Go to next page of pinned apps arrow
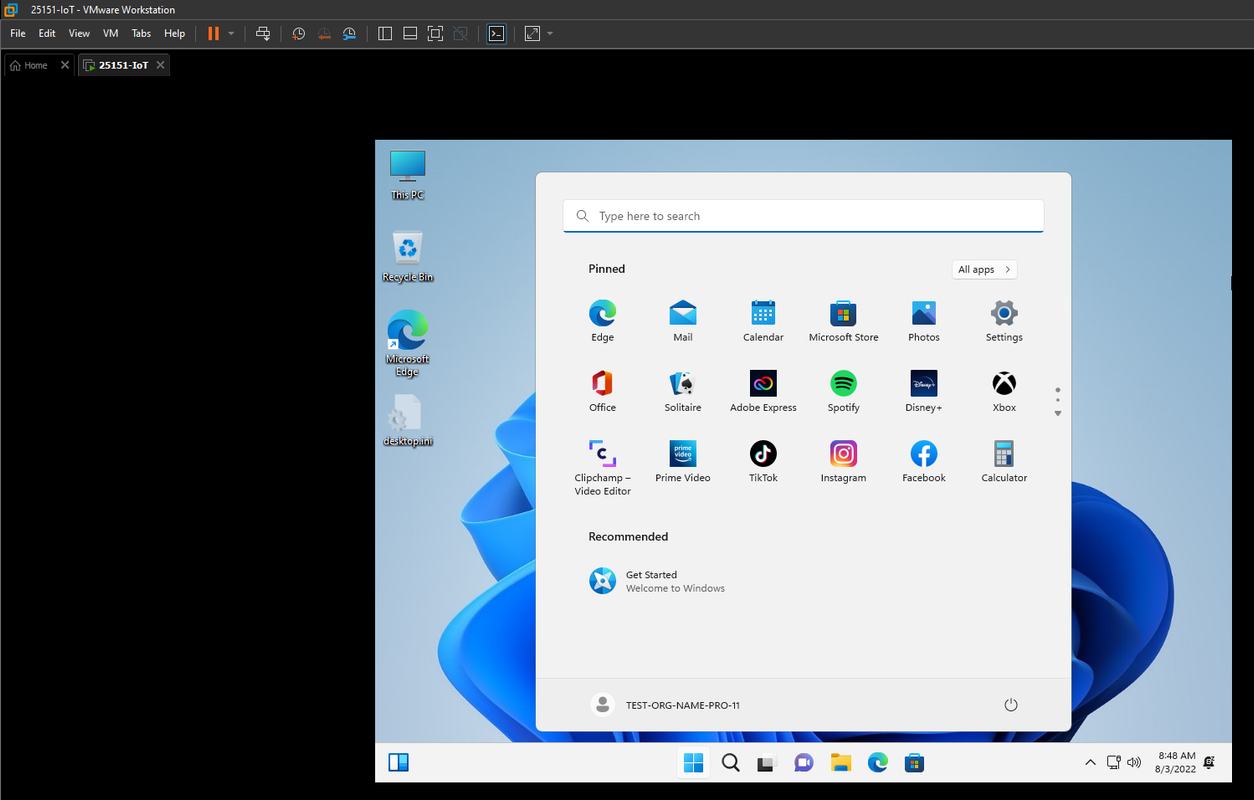Image resolution: width=1254 pixels, height=800 pixels. pyautogui.click(x=1058, y=414)
